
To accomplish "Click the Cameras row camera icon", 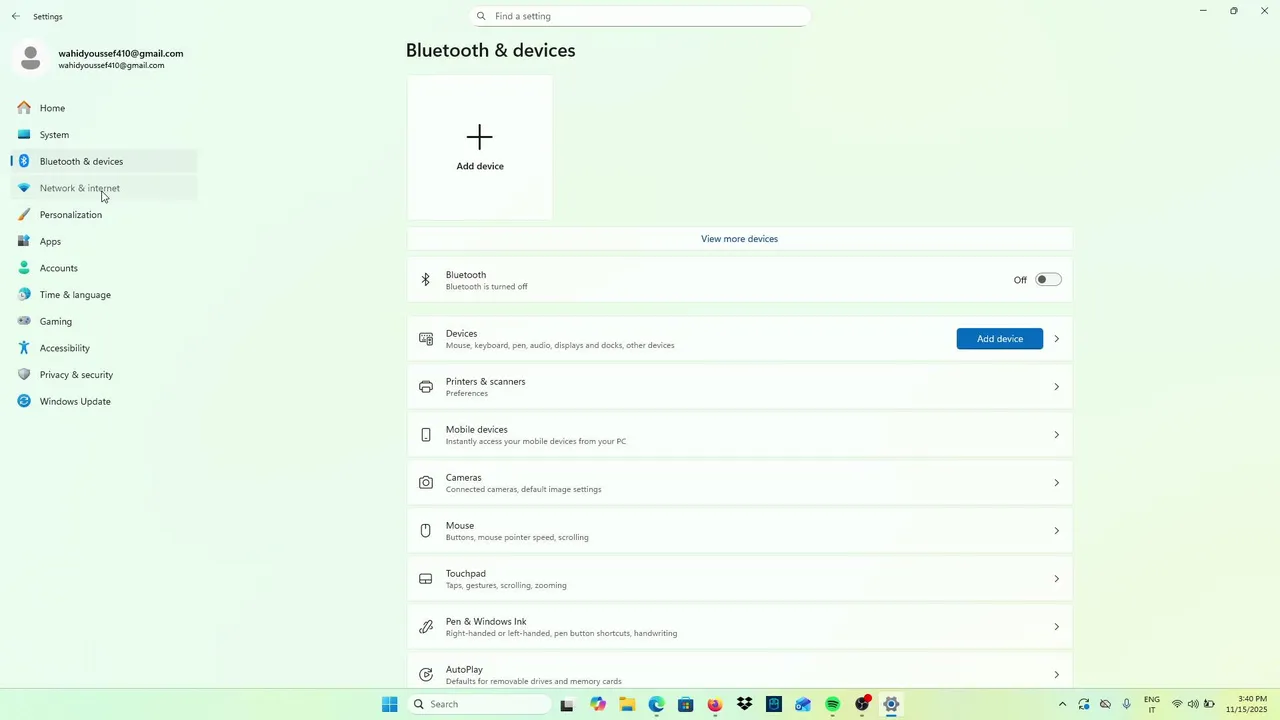I will (x=426, y=483).
